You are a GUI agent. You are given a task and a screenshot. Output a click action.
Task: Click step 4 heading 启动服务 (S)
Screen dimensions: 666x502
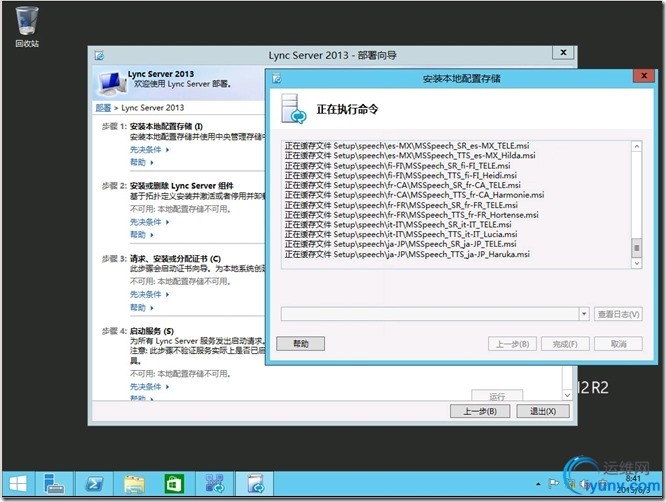tap(152, 331)
